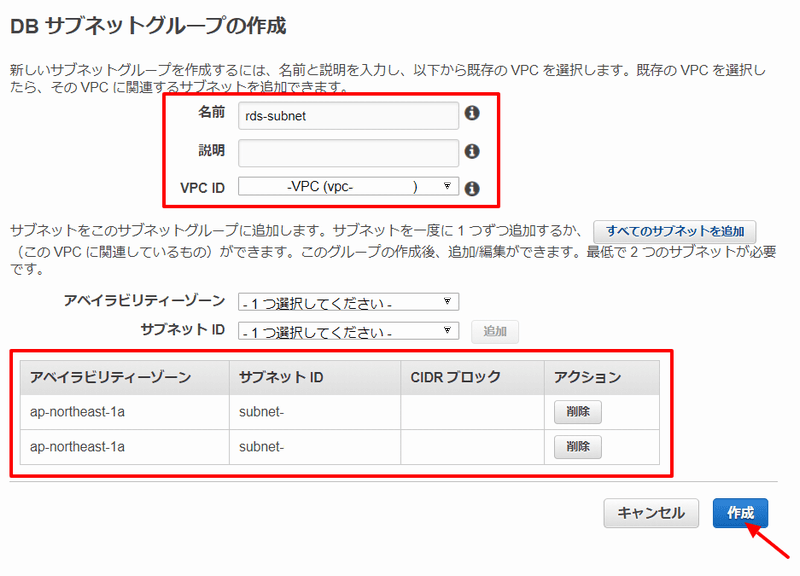Click the 追加 button next to サブネット ID
This screenshot has width=800, height=576.
click(494, 332)
